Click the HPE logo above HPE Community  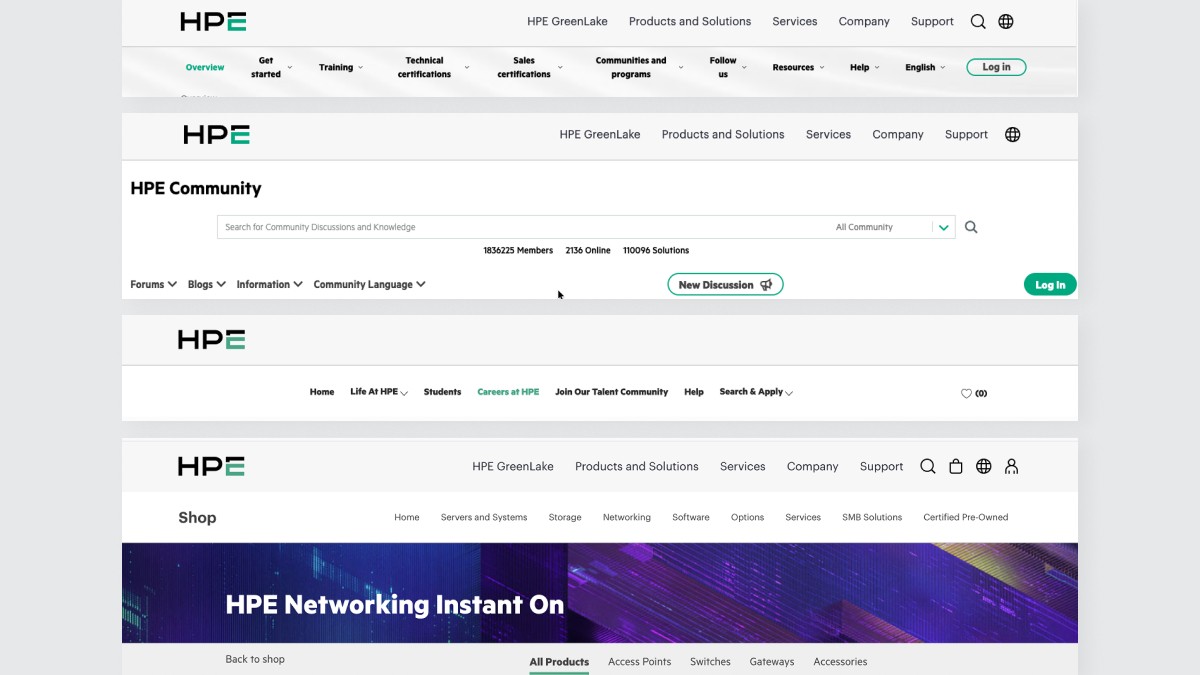pos(216,134)
